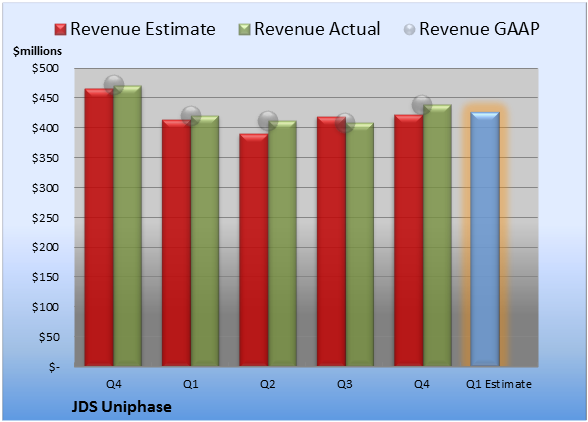This screenshot has width=588, height=422.
Task: Click the 'Q1 Estimate' axis label
Action: coord(499,384)
